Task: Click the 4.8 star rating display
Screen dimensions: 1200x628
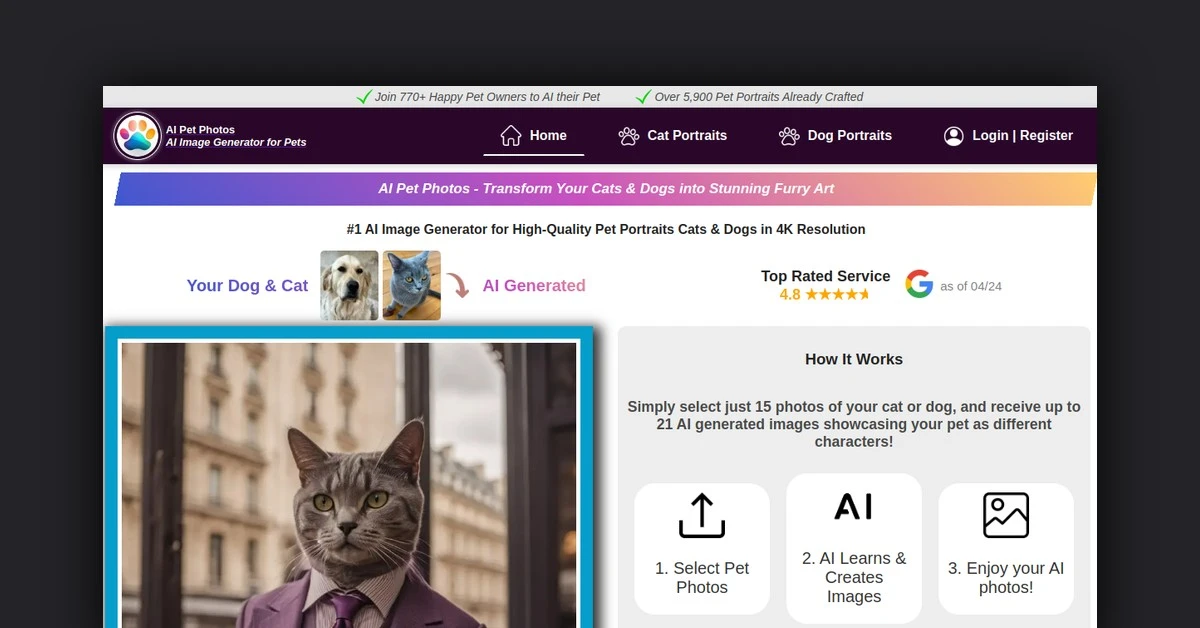Action: (826, 294)
